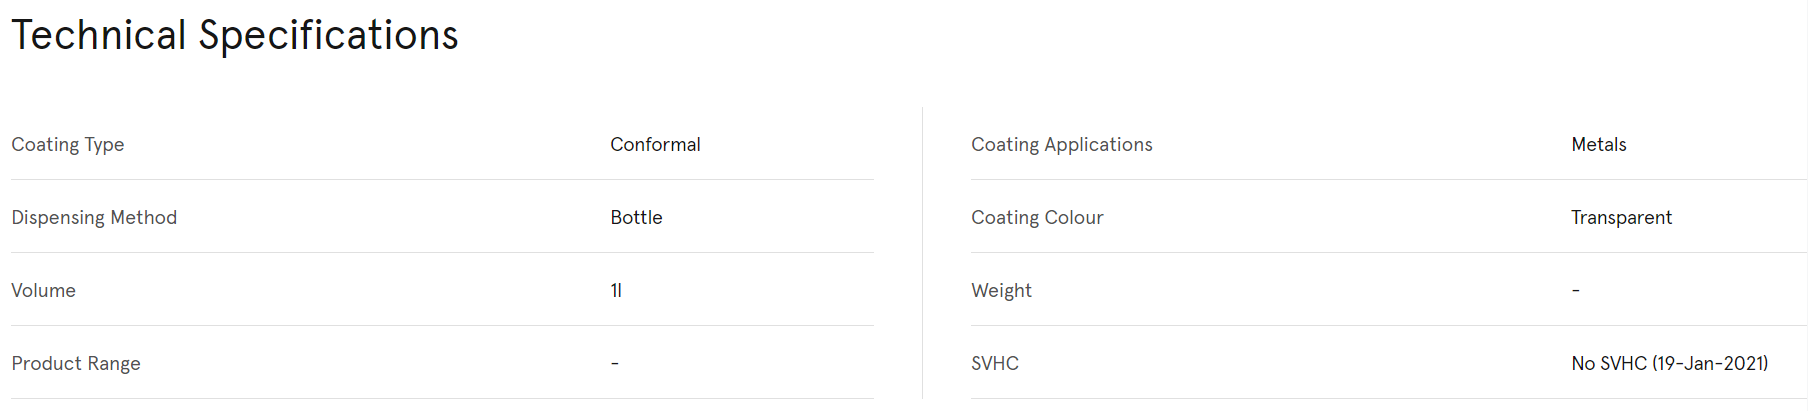
Task: Click the 'No SVHC' value text
Action: coord(1608,364)
